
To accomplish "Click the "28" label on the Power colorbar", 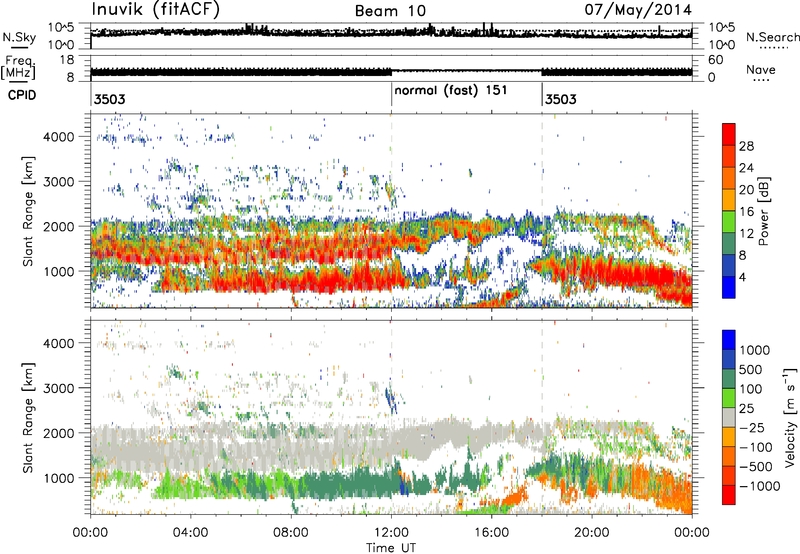I will (x=746, y=146).
